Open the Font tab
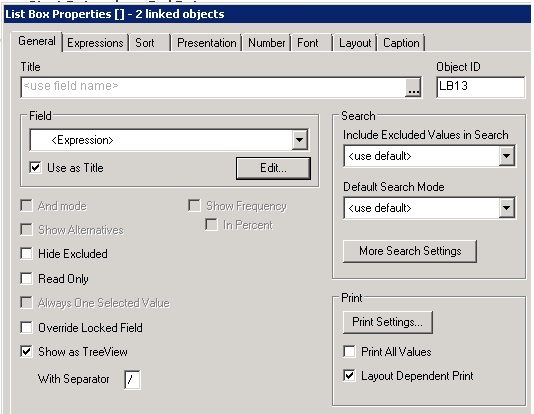Screen dimensions: 534x414 point(312,43)
